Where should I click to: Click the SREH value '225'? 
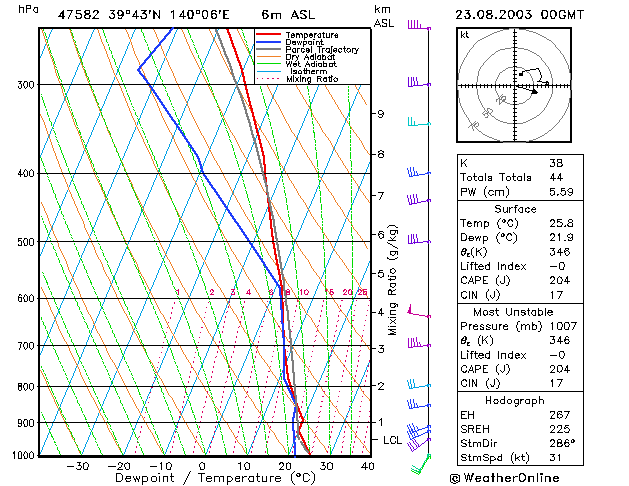(x=560, y=429)
